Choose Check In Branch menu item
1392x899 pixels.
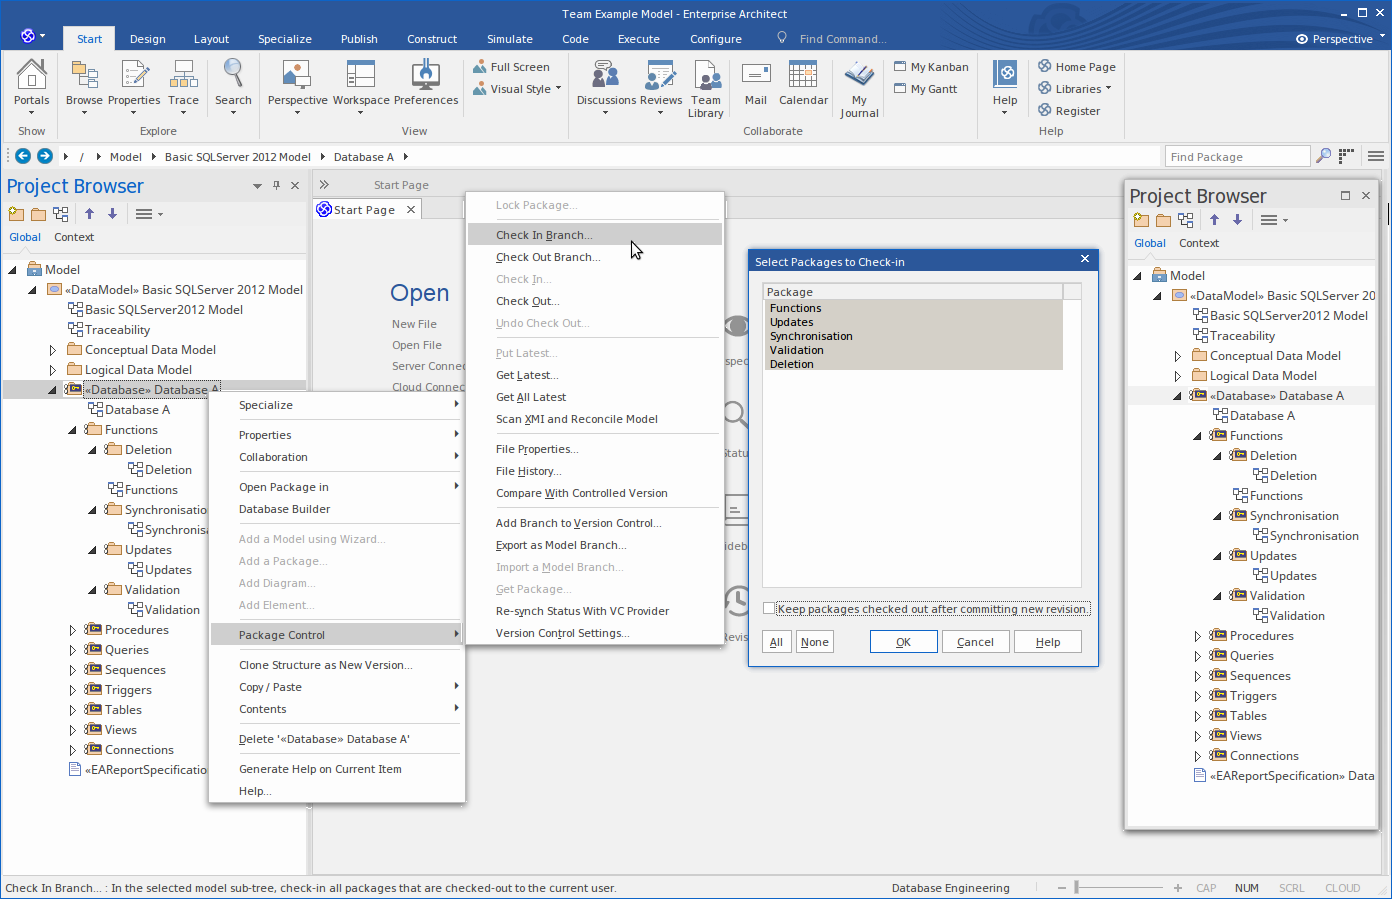click(544, 235)
